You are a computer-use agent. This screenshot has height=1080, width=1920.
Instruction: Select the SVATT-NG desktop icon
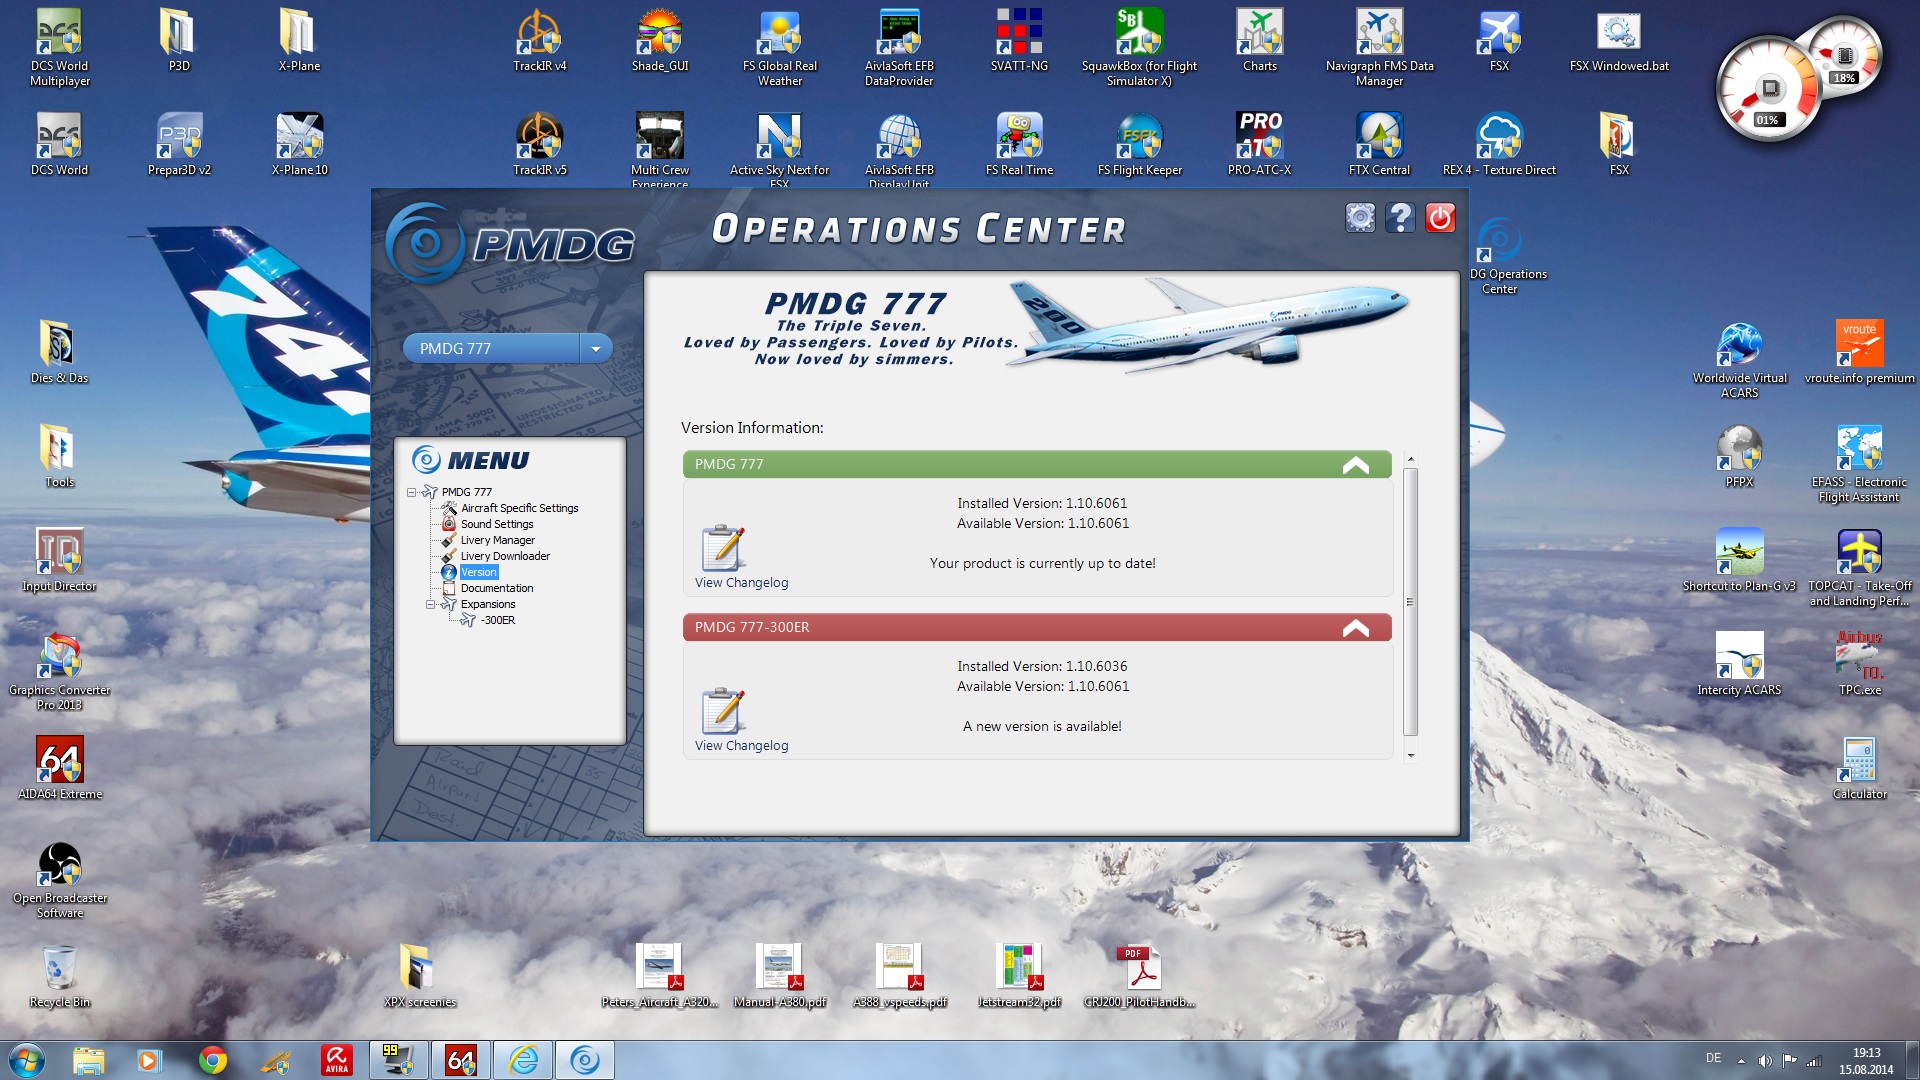(x=1020, y=40)
